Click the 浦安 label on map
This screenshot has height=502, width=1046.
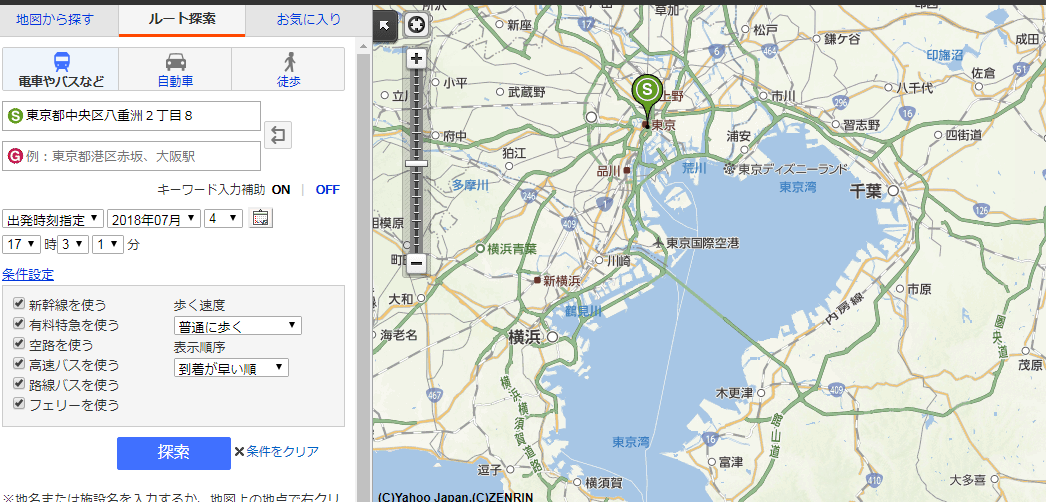tap(739, 135)
